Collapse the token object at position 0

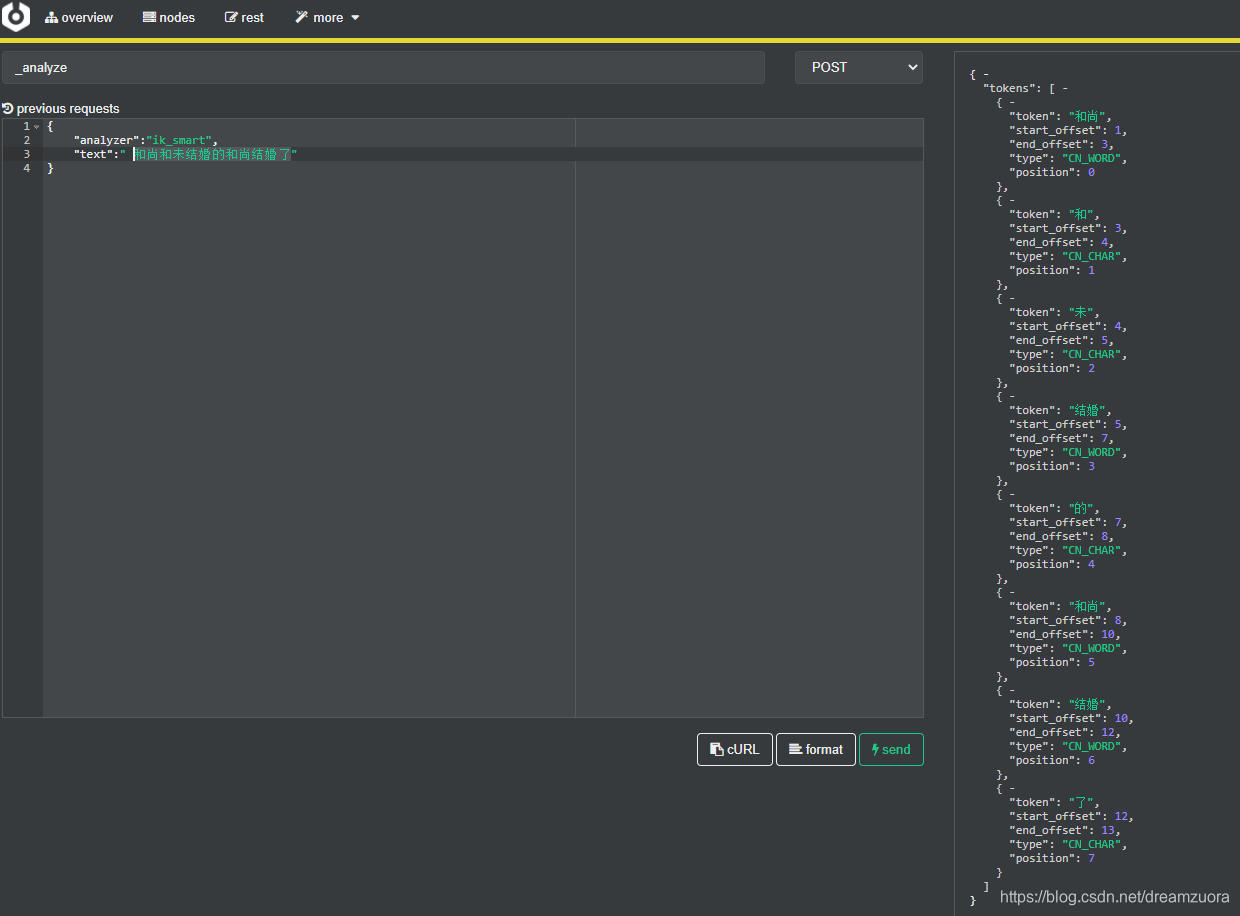[x=1013, y=102]
